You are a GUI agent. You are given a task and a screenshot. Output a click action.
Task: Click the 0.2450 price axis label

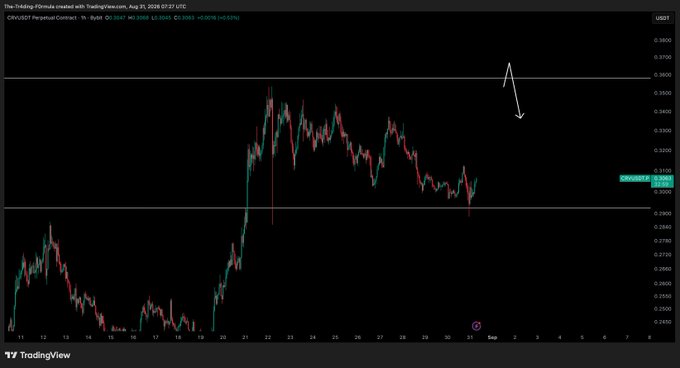662,322
